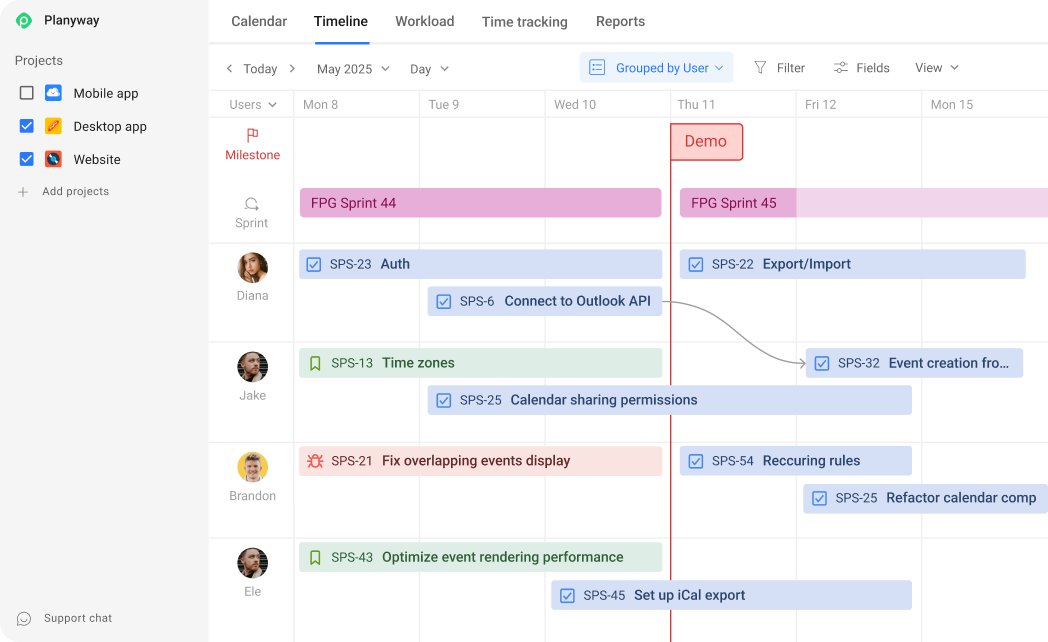This screenshot has width=1048, height=642.
Task: Switch to the Workload tab
Action: coord(424,21)
